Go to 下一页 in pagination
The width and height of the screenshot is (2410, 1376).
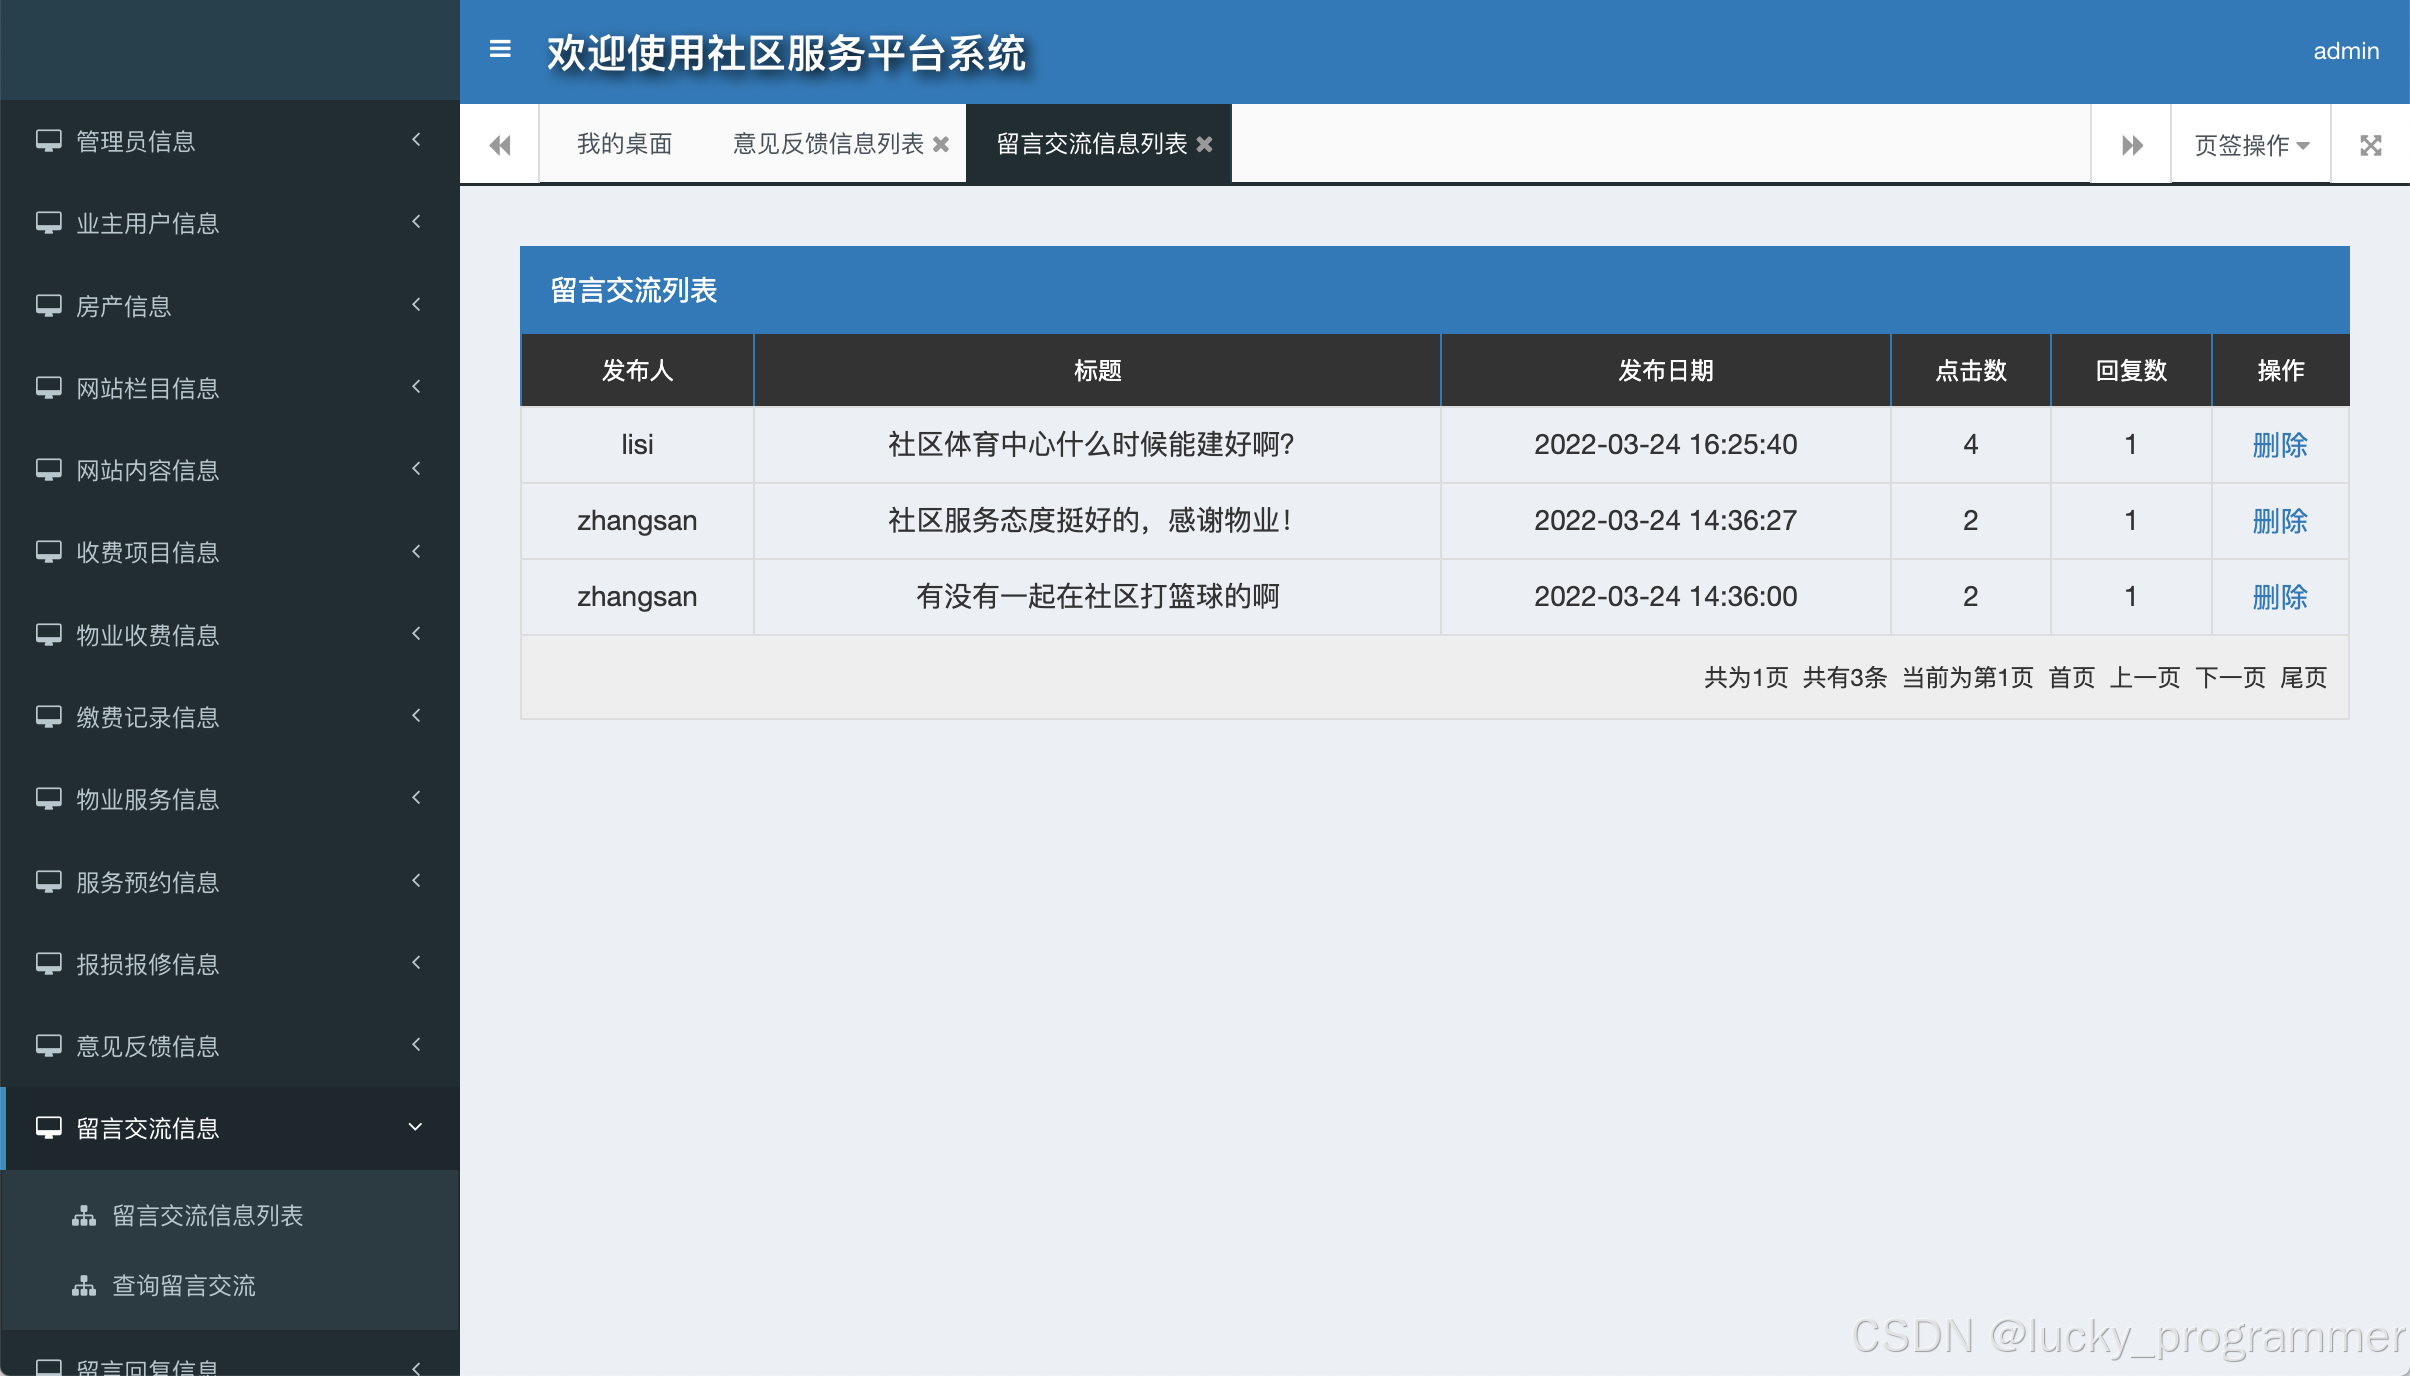[2230, 678]
